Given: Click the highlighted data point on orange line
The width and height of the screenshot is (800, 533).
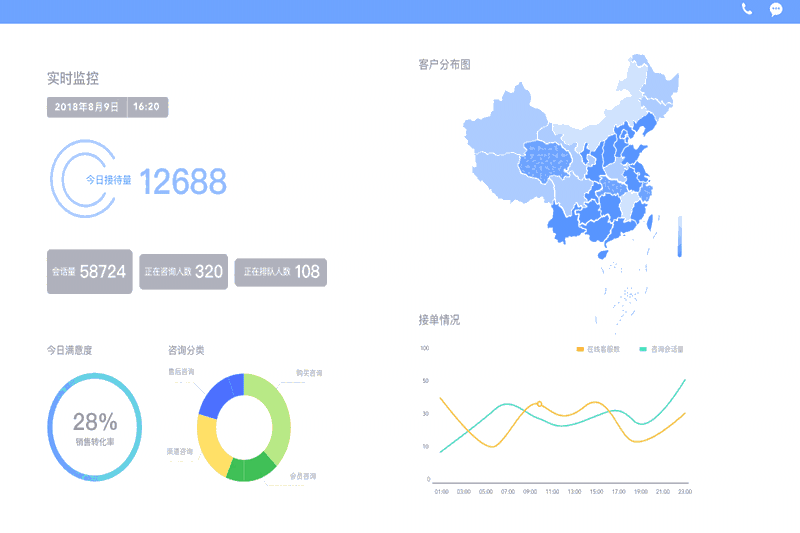Looking at the screenshot, I should pyautogui.click(x=539, y=404).
